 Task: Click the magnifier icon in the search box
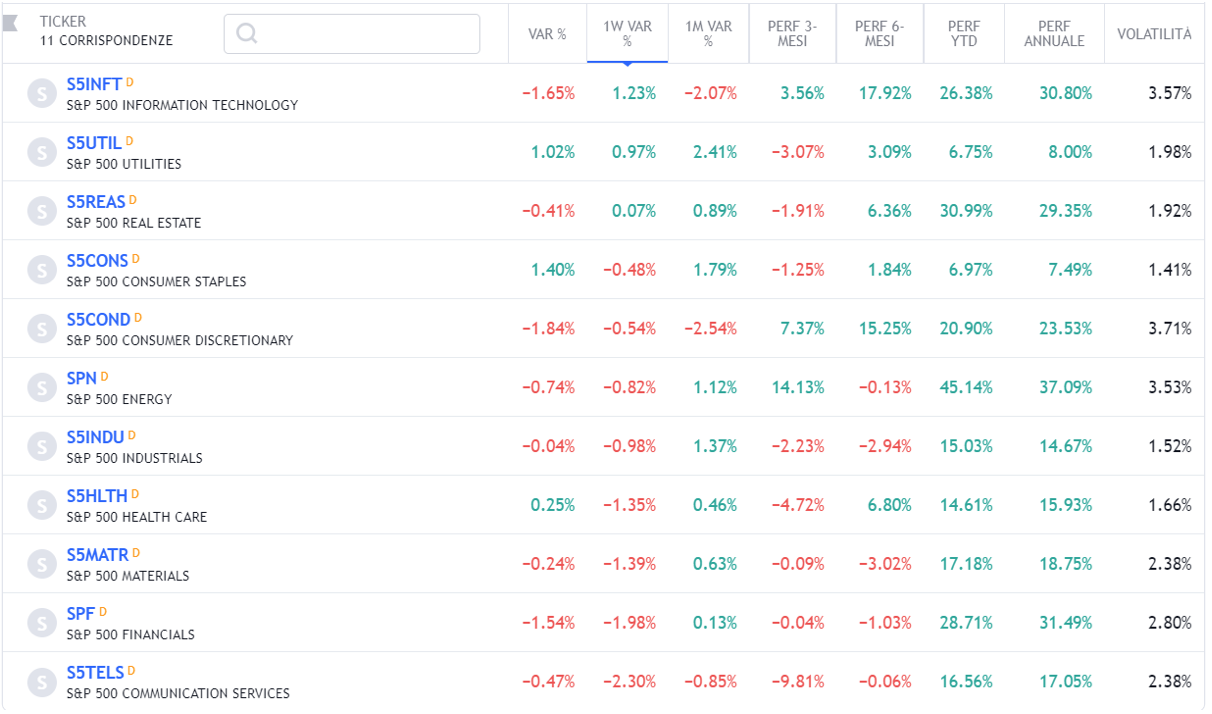click(x=246, y=34)
